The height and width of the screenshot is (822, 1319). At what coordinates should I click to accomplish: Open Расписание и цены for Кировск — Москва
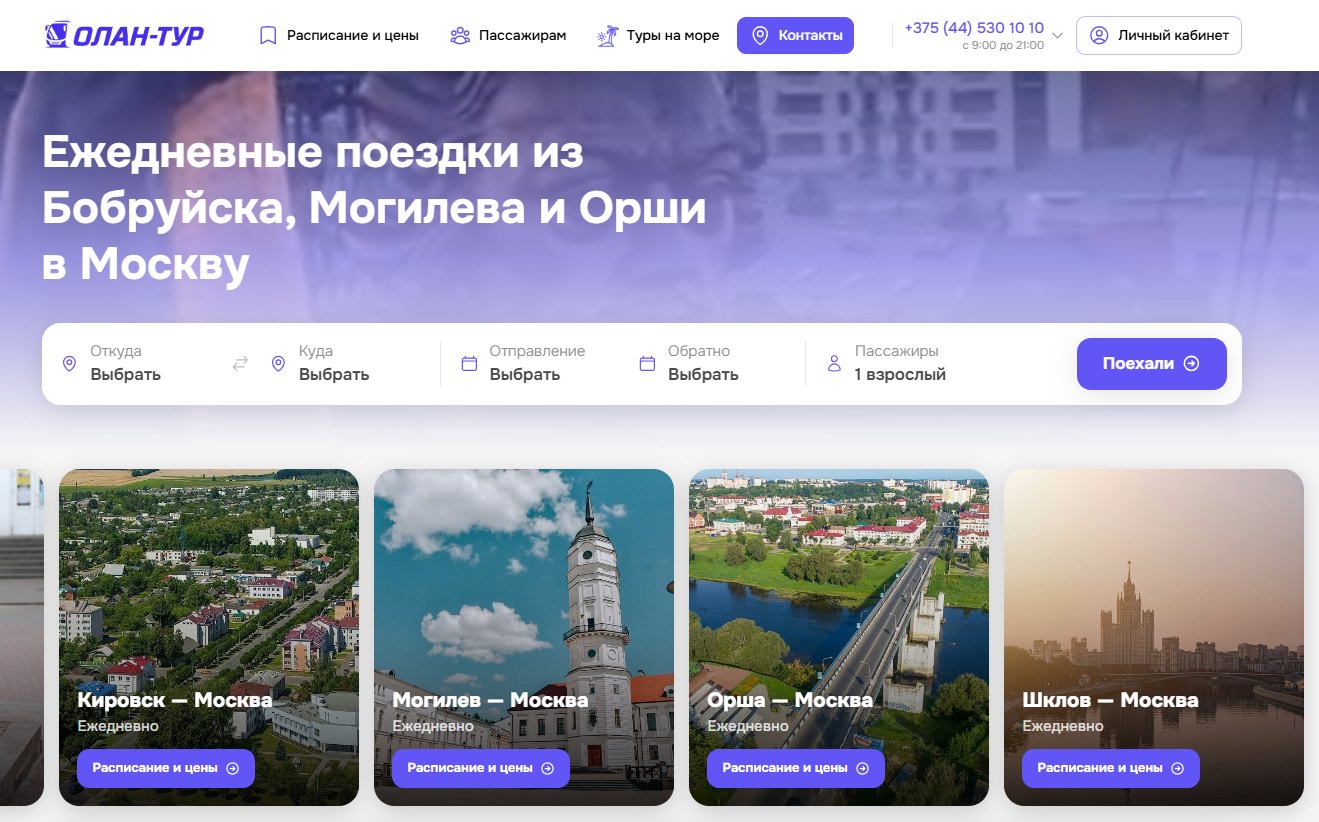[x=166, y=768]
